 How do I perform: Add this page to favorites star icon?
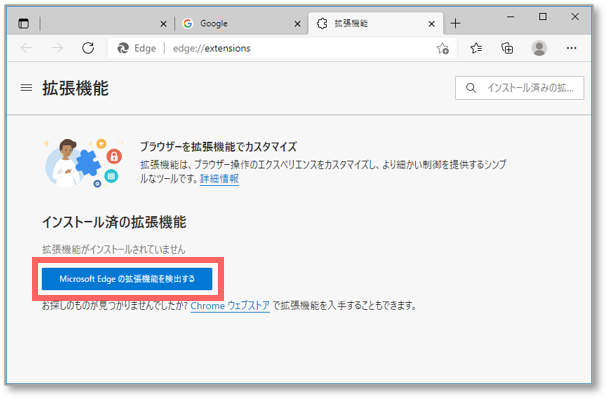coord(442,48)
